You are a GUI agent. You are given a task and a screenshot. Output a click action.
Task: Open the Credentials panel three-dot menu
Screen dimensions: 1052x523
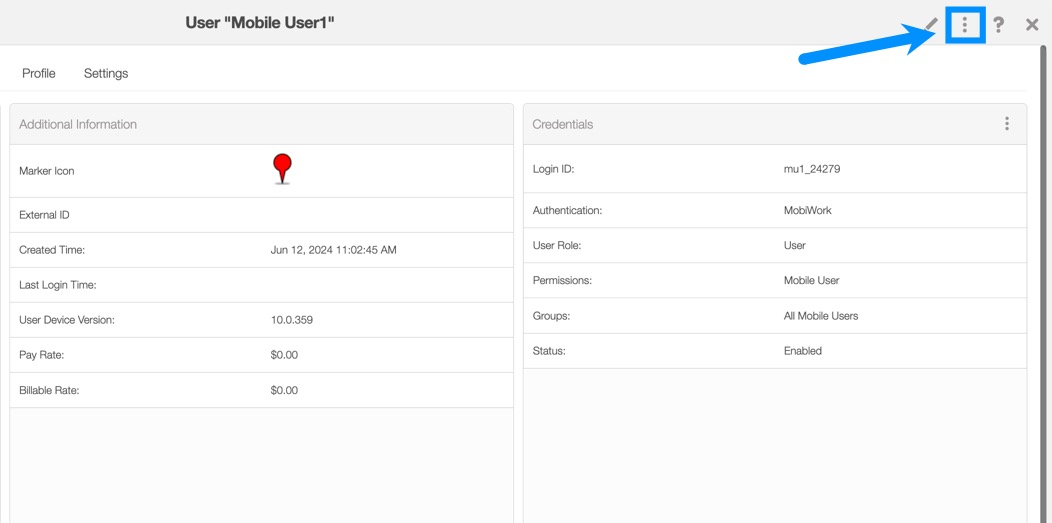pos(1006,124)
